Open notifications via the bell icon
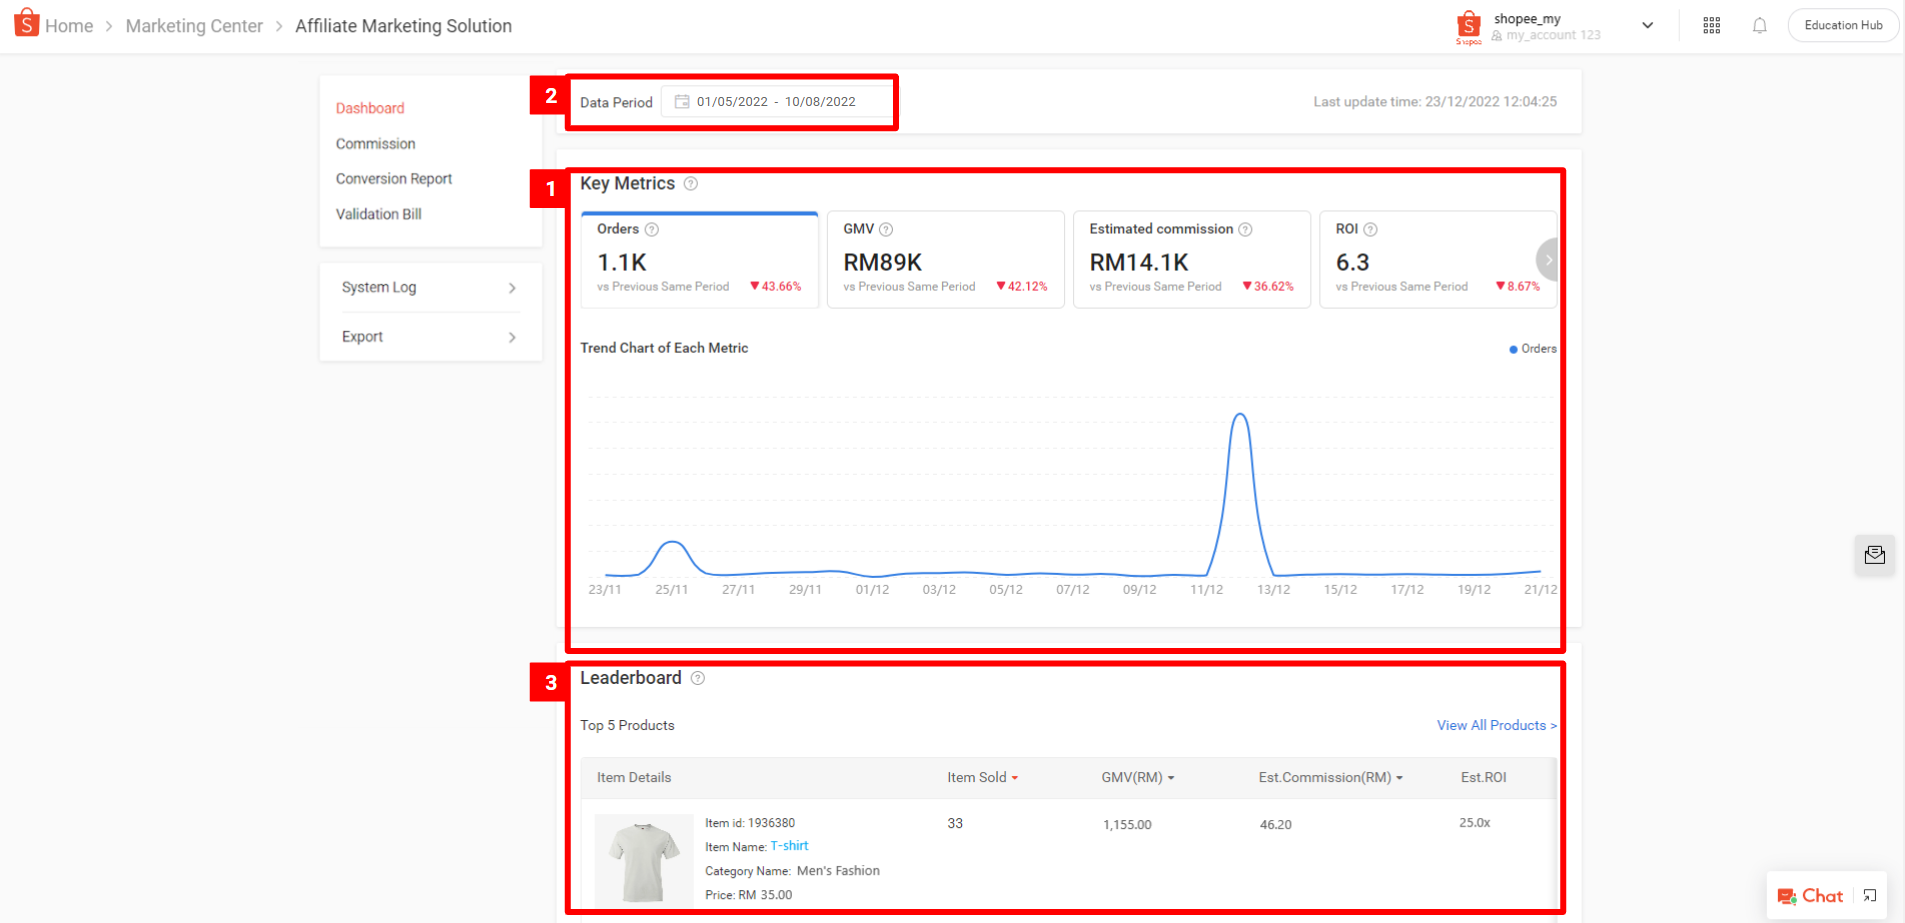The image size is (1905, 923). (x=1760, y=25)
